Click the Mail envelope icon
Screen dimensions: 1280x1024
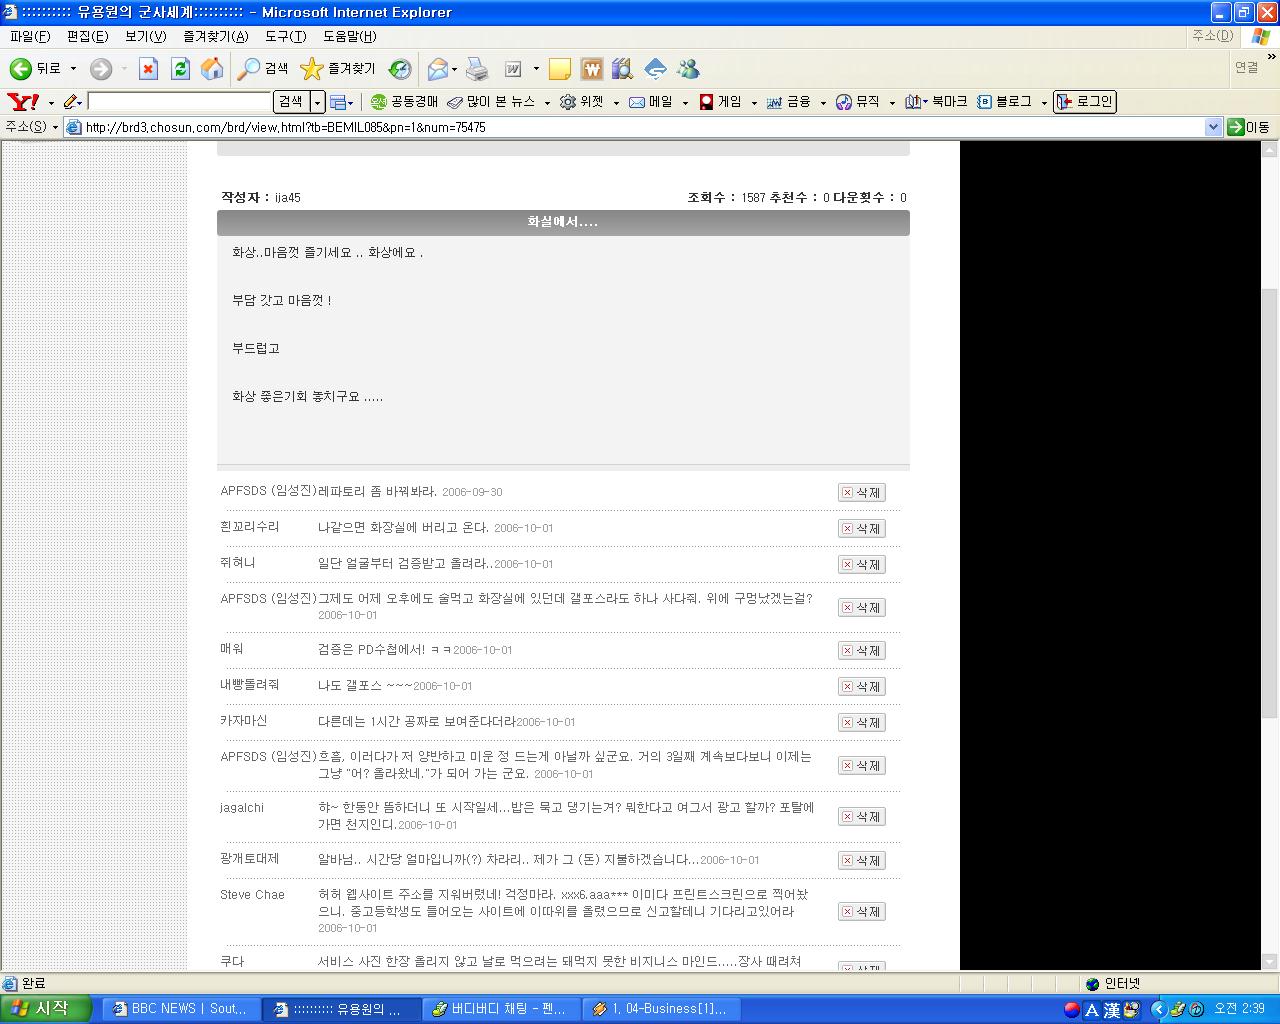pyautogui.click(x=437, y=69)
